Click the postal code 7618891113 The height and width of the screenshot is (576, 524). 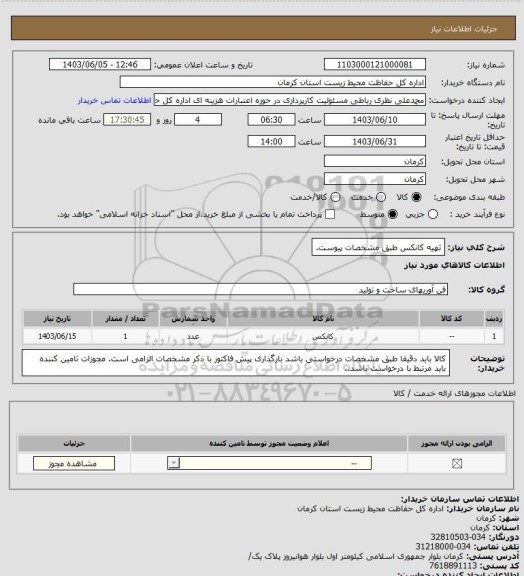pos(453,566)
